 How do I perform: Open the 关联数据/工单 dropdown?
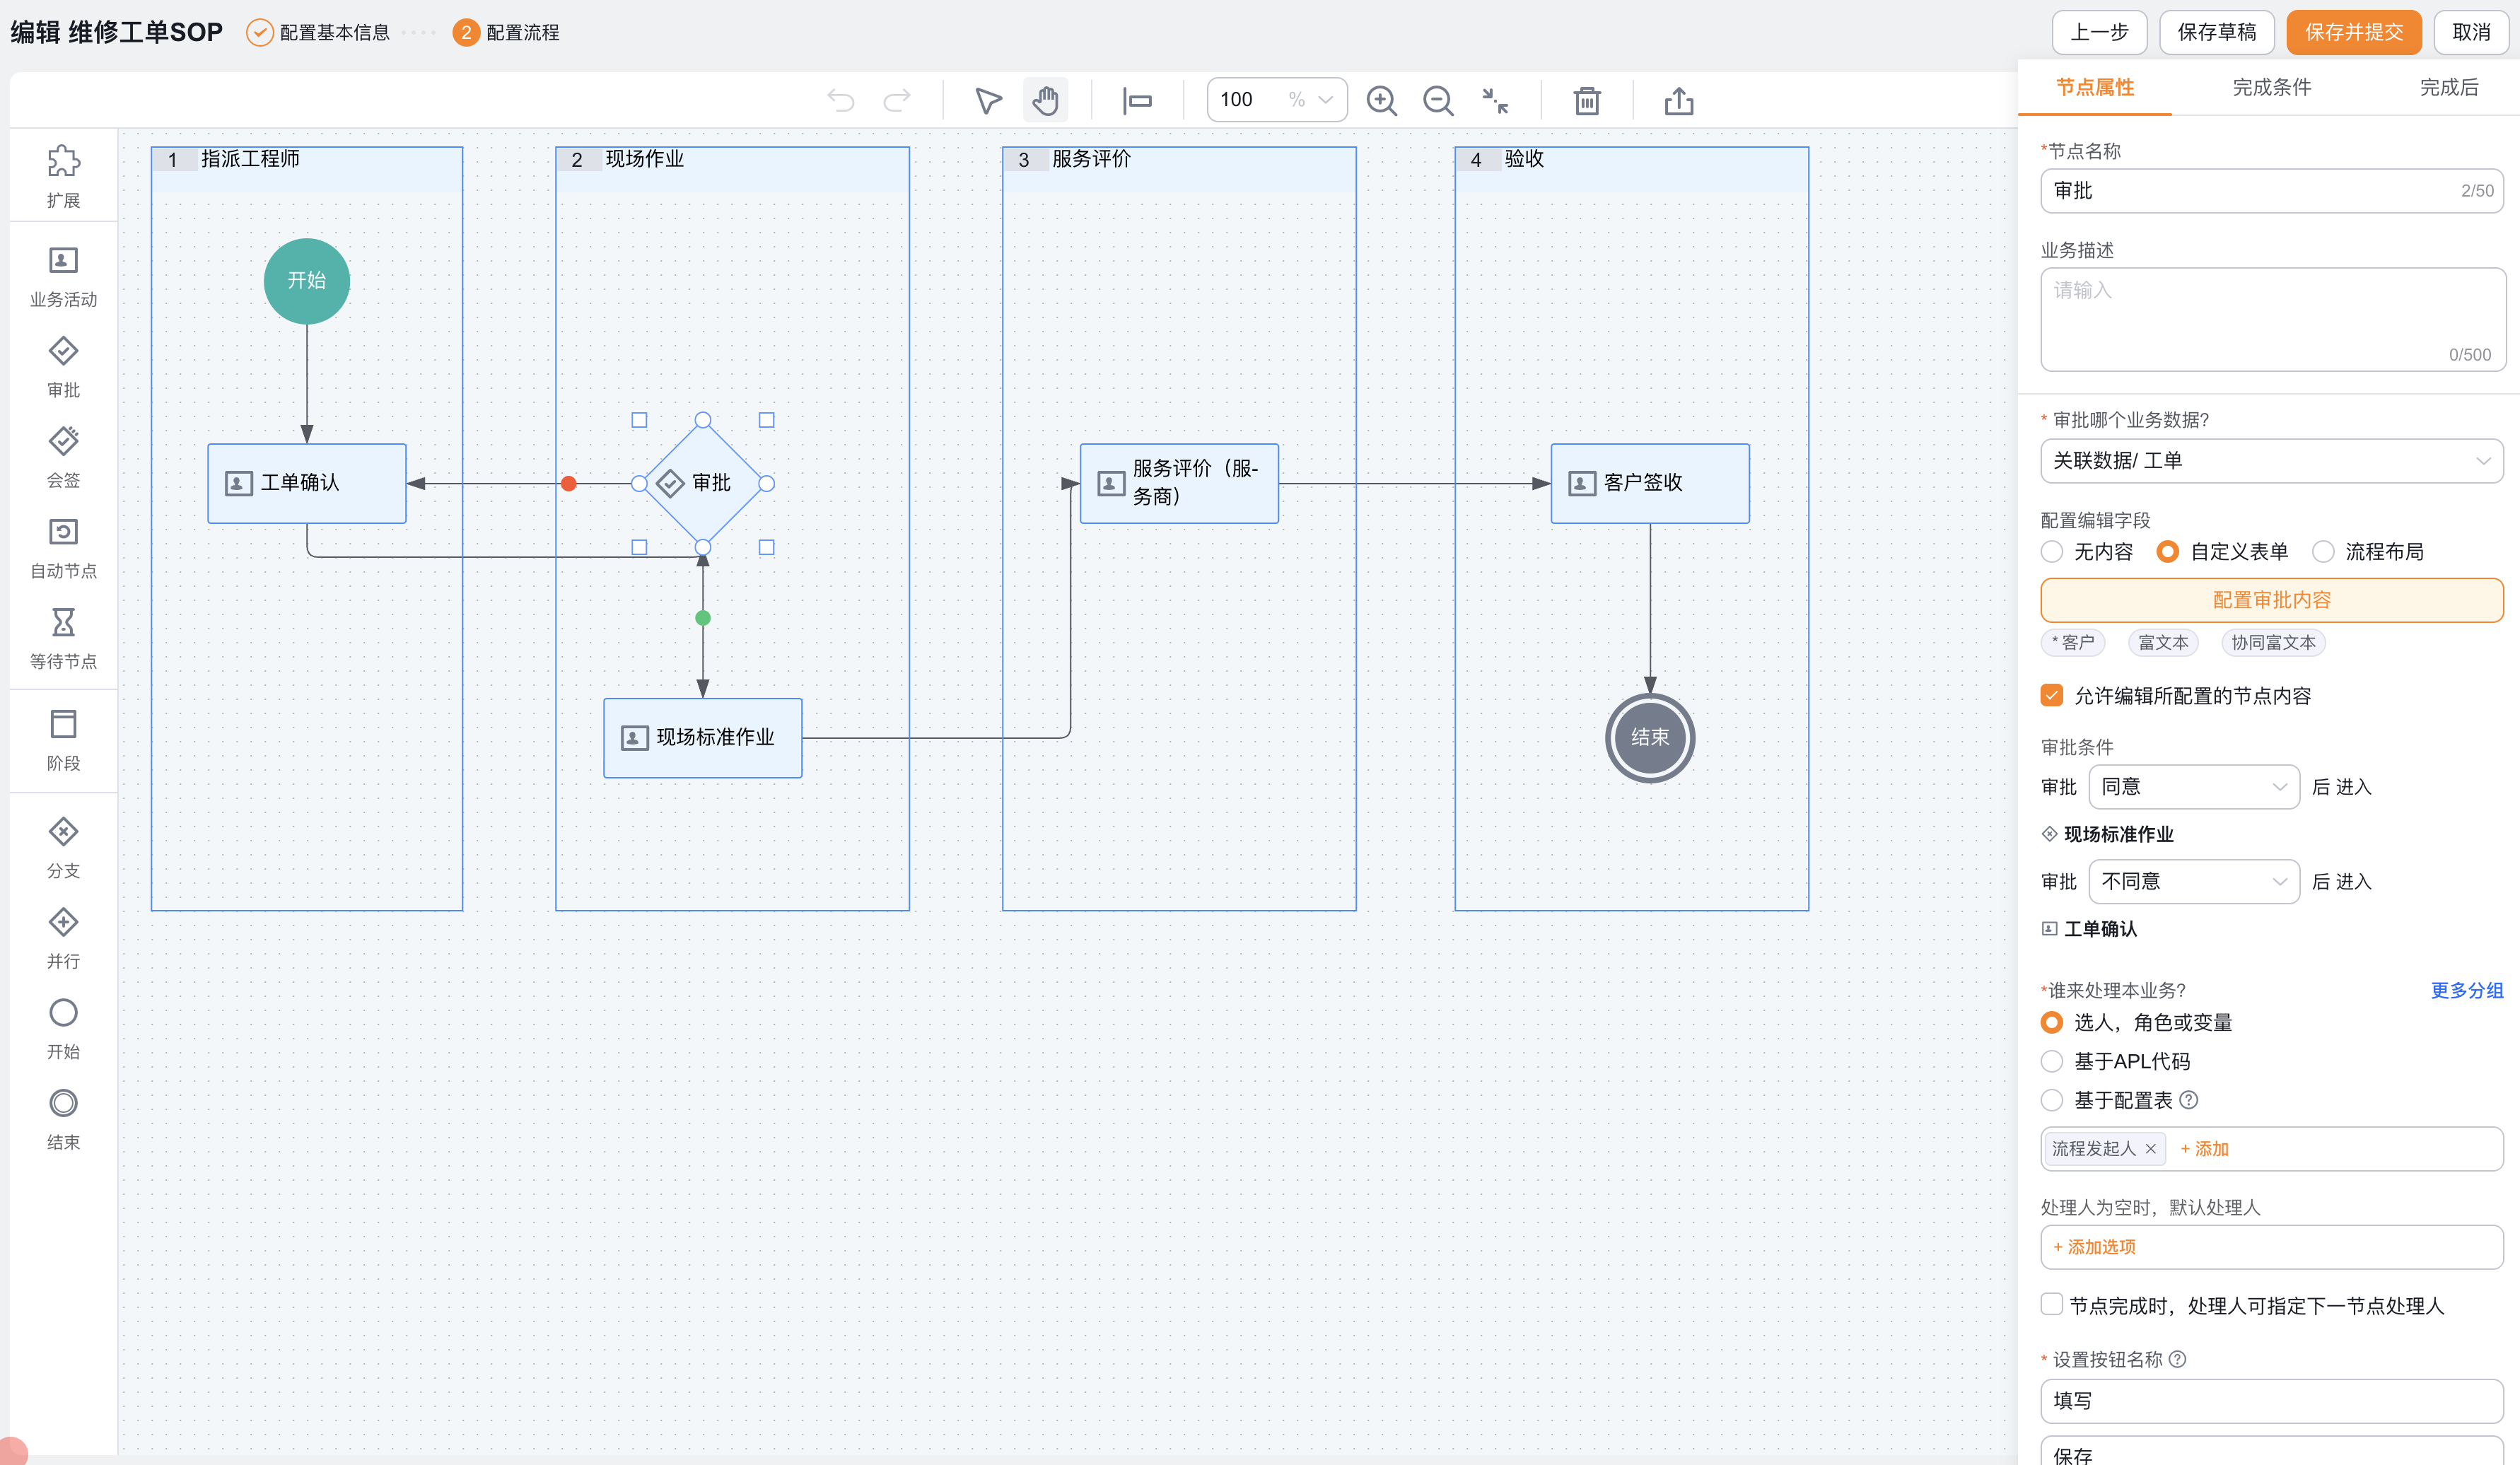2271,461
